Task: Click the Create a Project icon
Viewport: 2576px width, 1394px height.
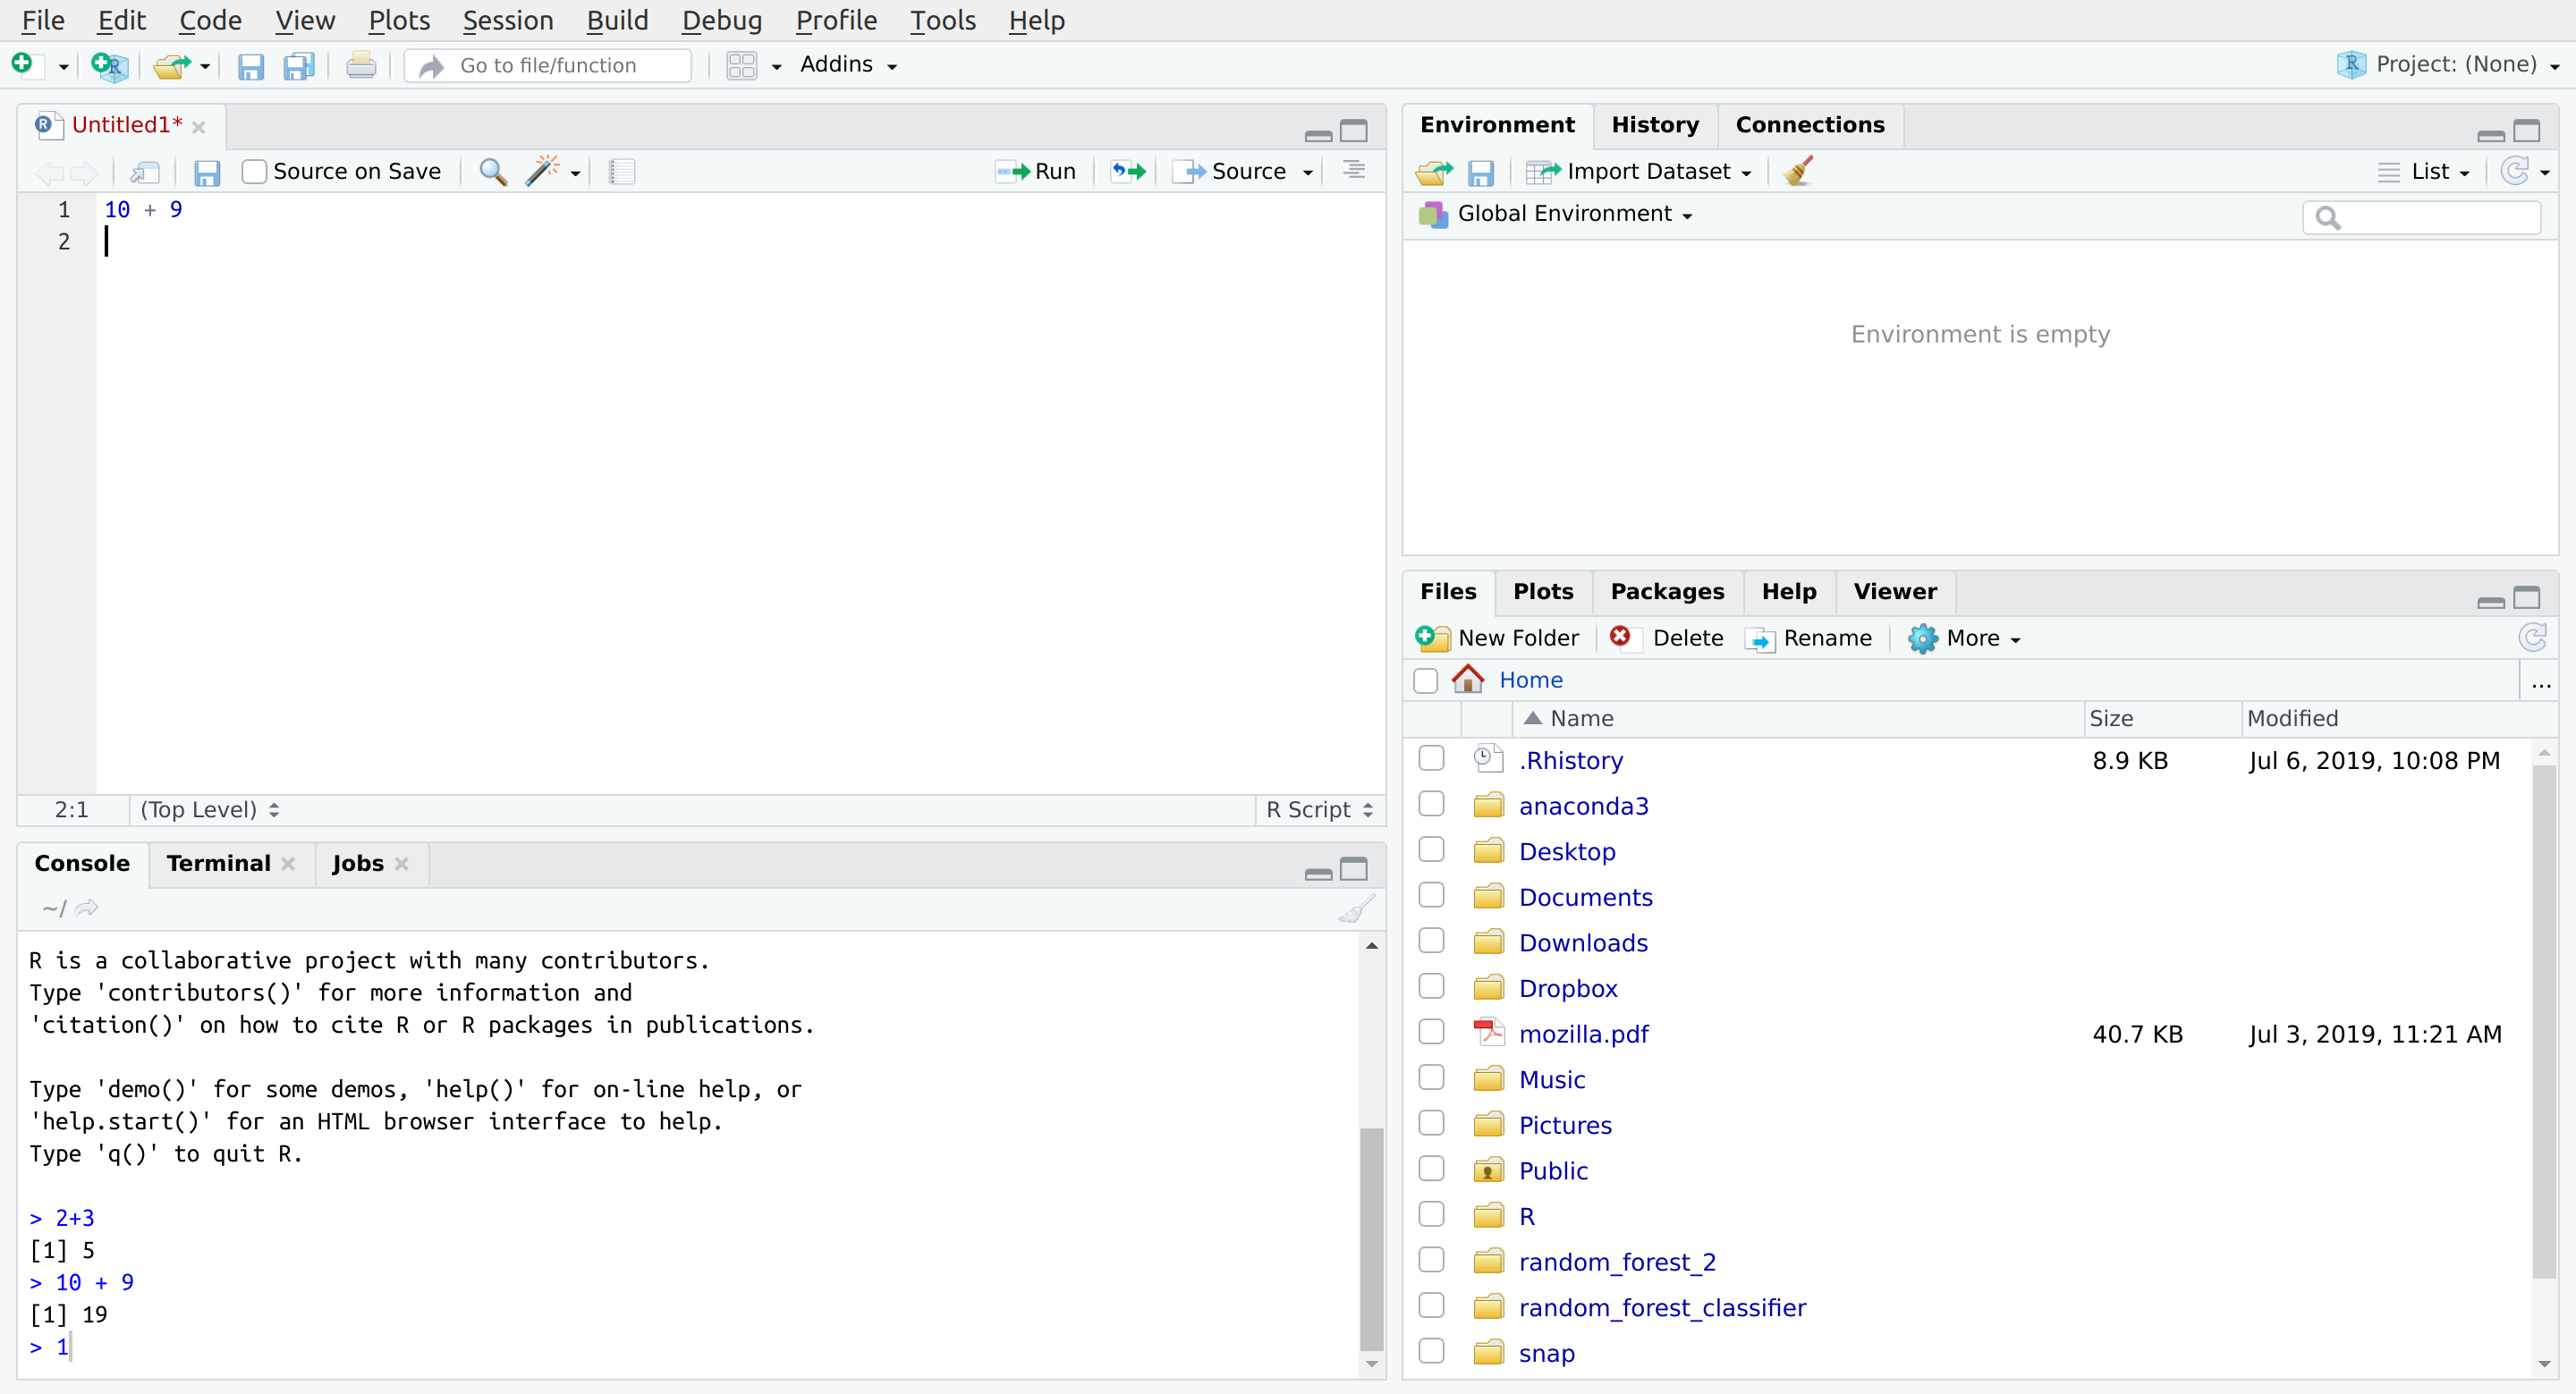Action: click(109, 65)
